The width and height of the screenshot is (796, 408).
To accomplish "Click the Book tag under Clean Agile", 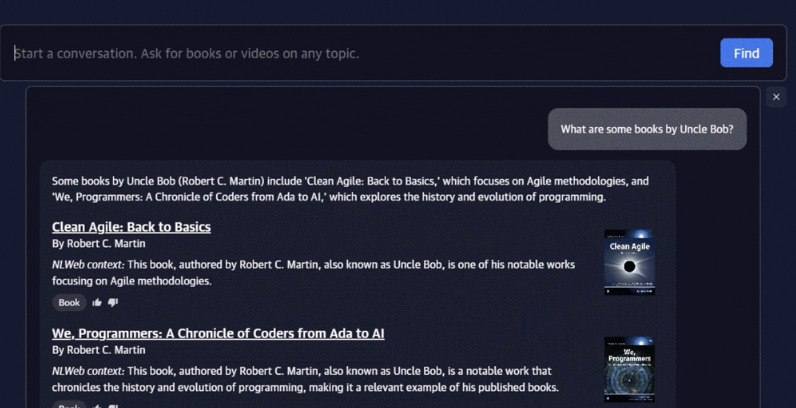I will click(x=69, y=303).
